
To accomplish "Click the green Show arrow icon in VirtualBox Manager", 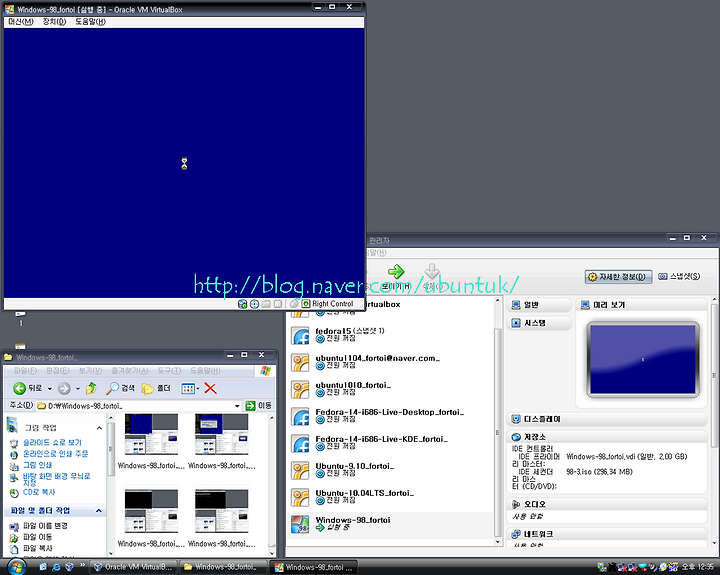I will [x=396, y=271].
